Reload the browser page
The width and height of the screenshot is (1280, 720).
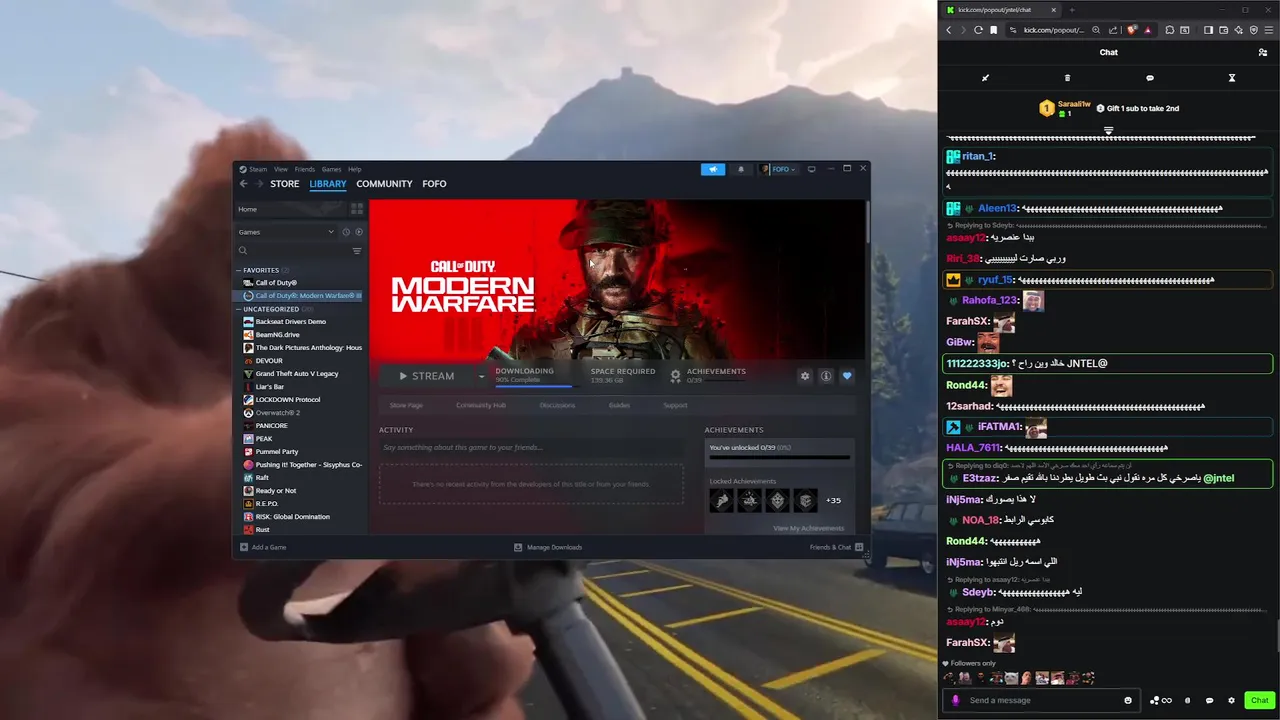click(978, 30)
